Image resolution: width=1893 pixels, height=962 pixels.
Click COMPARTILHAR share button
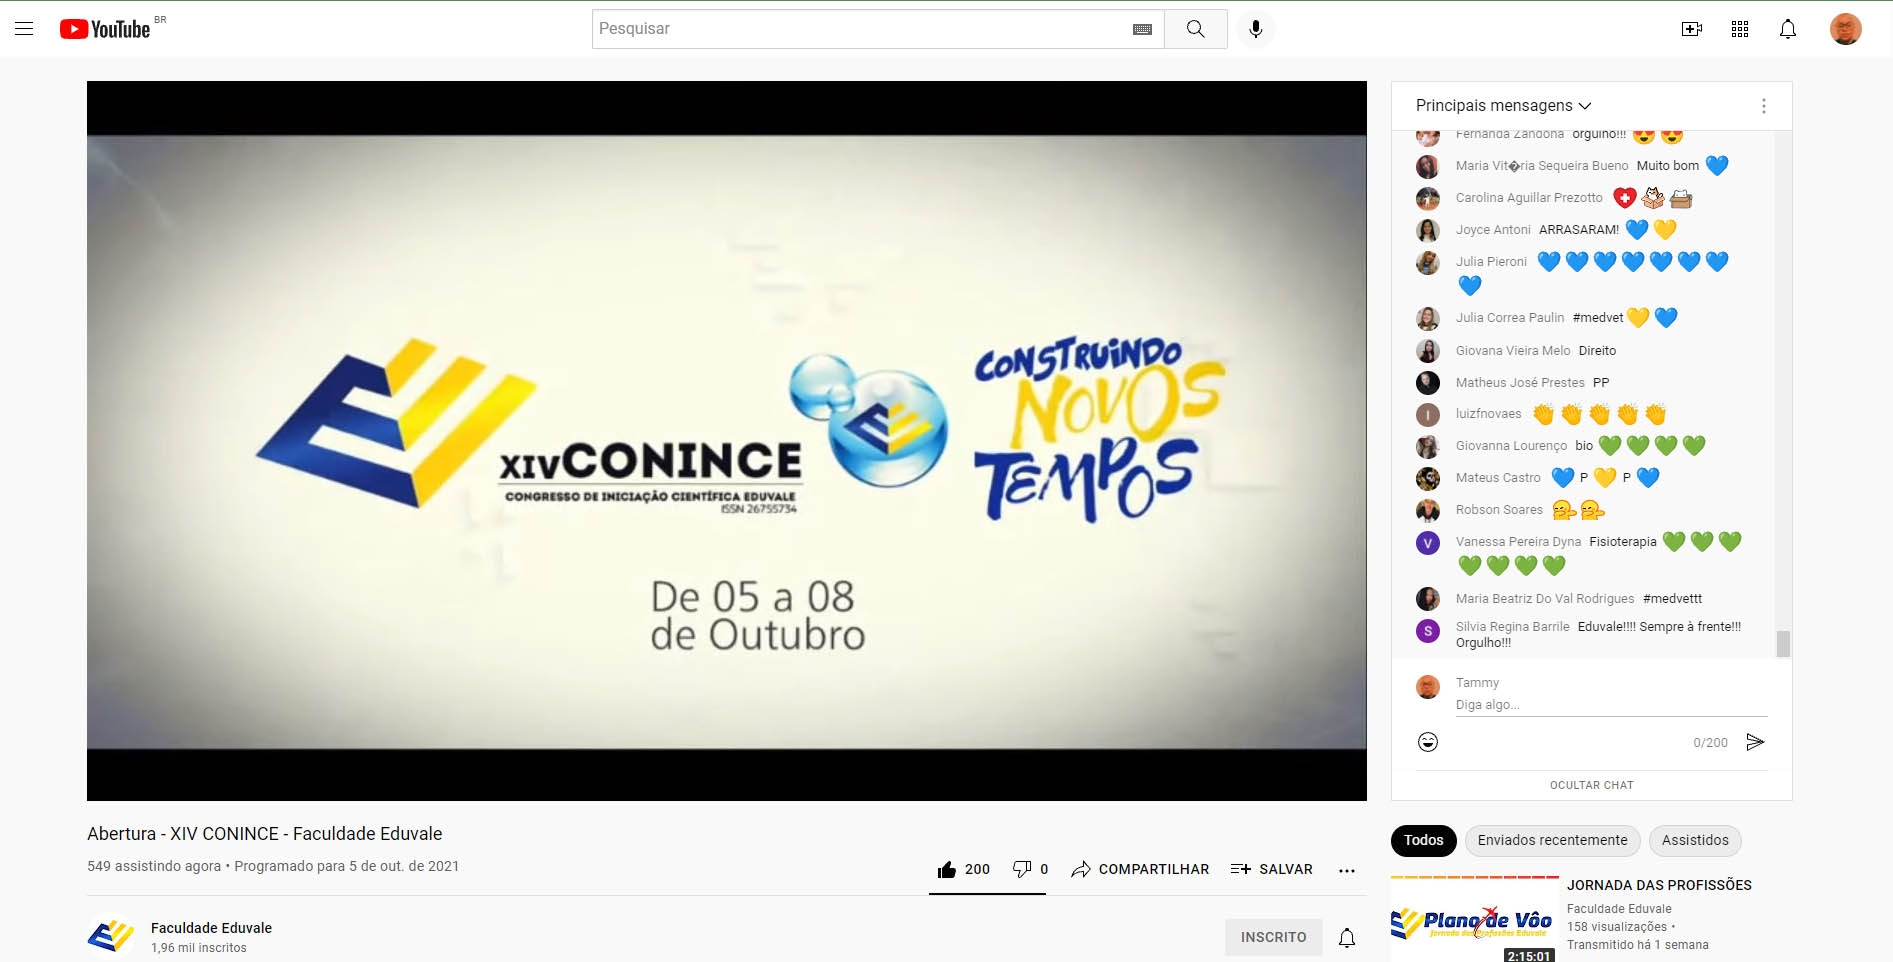[x=1140, y=869]
